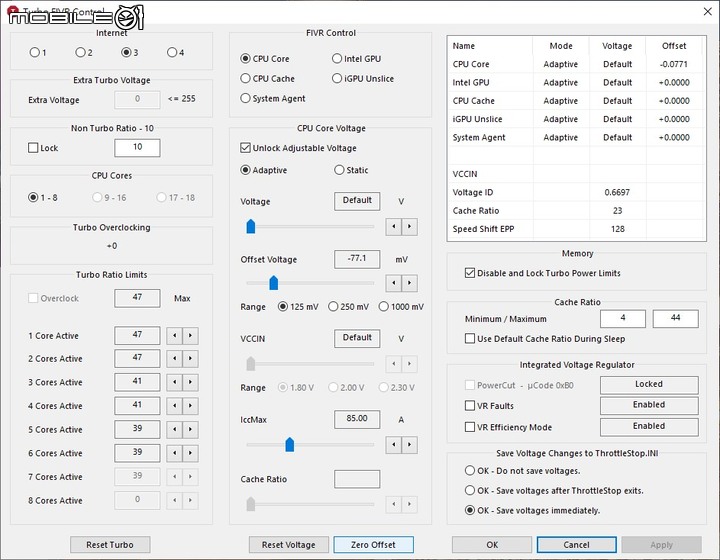Decrease Voltage with left arrow
The width and height of the screenshot is (720, 560).
click(394, 226)
